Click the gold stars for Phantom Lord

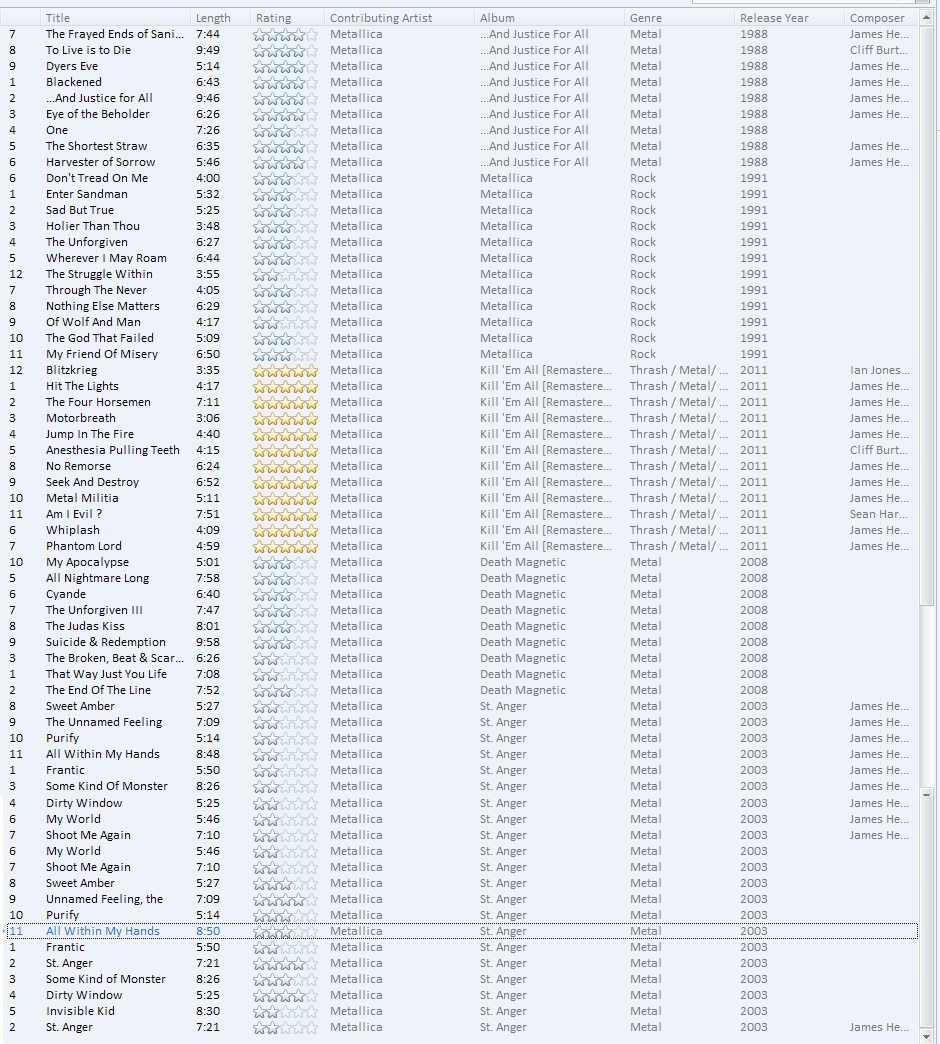coord(286,547)
